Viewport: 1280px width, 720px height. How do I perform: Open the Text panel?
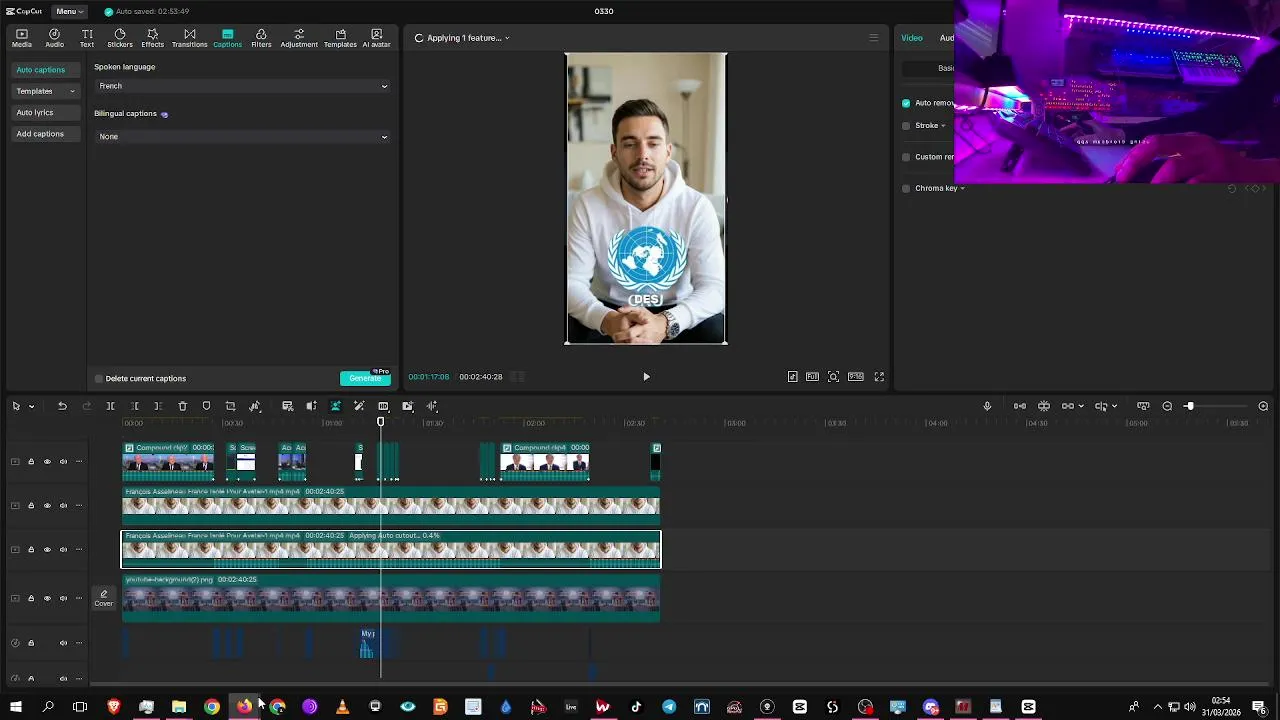[x=87, y=38]
